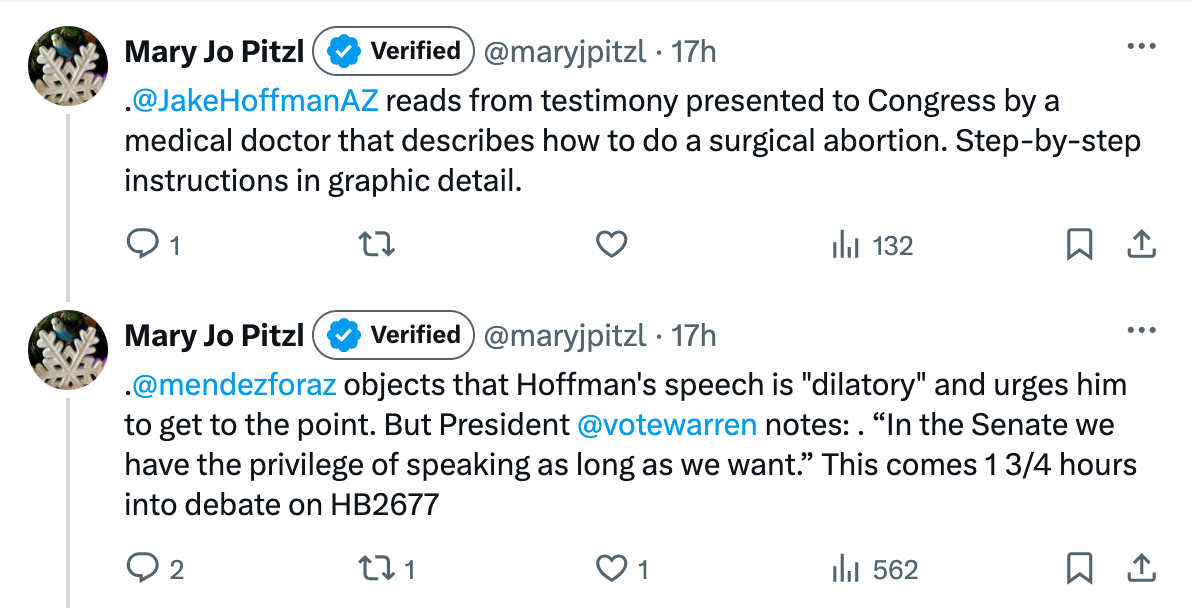Reply to the JakeHoffmanAZ testimony tweet
The height and width of the screenshot is (608, 1192).
click(x=146, y=245)
